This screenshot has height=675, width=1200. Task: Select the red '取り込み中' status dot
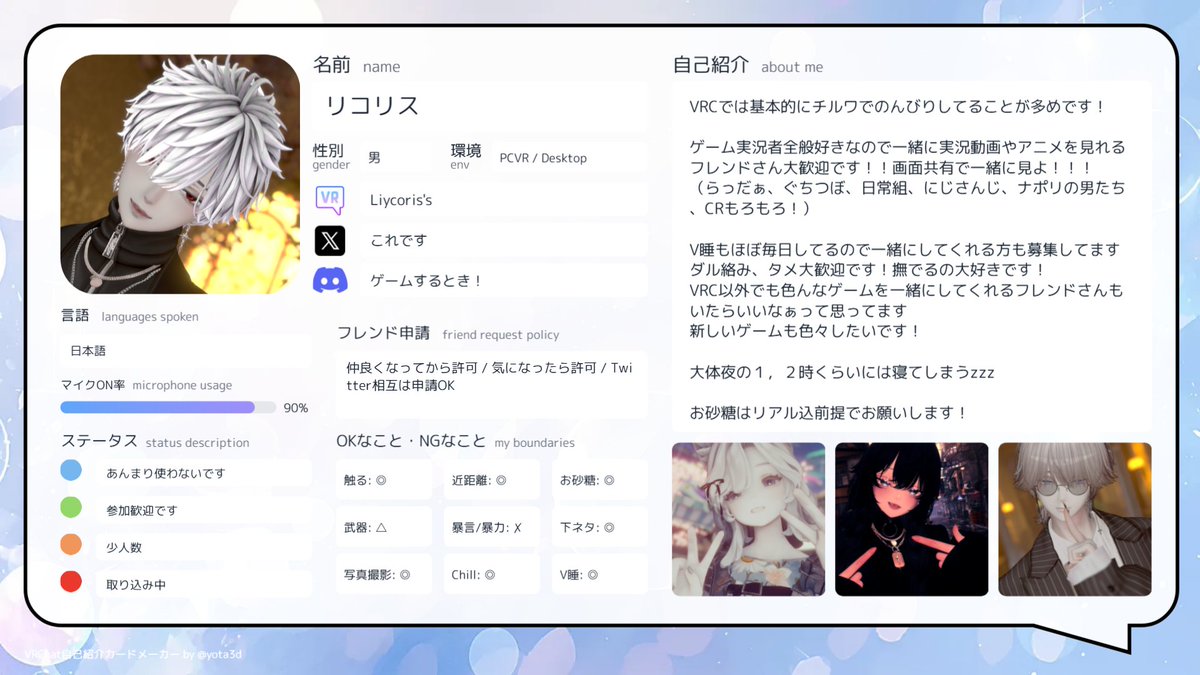pyautogui.click(x=69, y=581)
